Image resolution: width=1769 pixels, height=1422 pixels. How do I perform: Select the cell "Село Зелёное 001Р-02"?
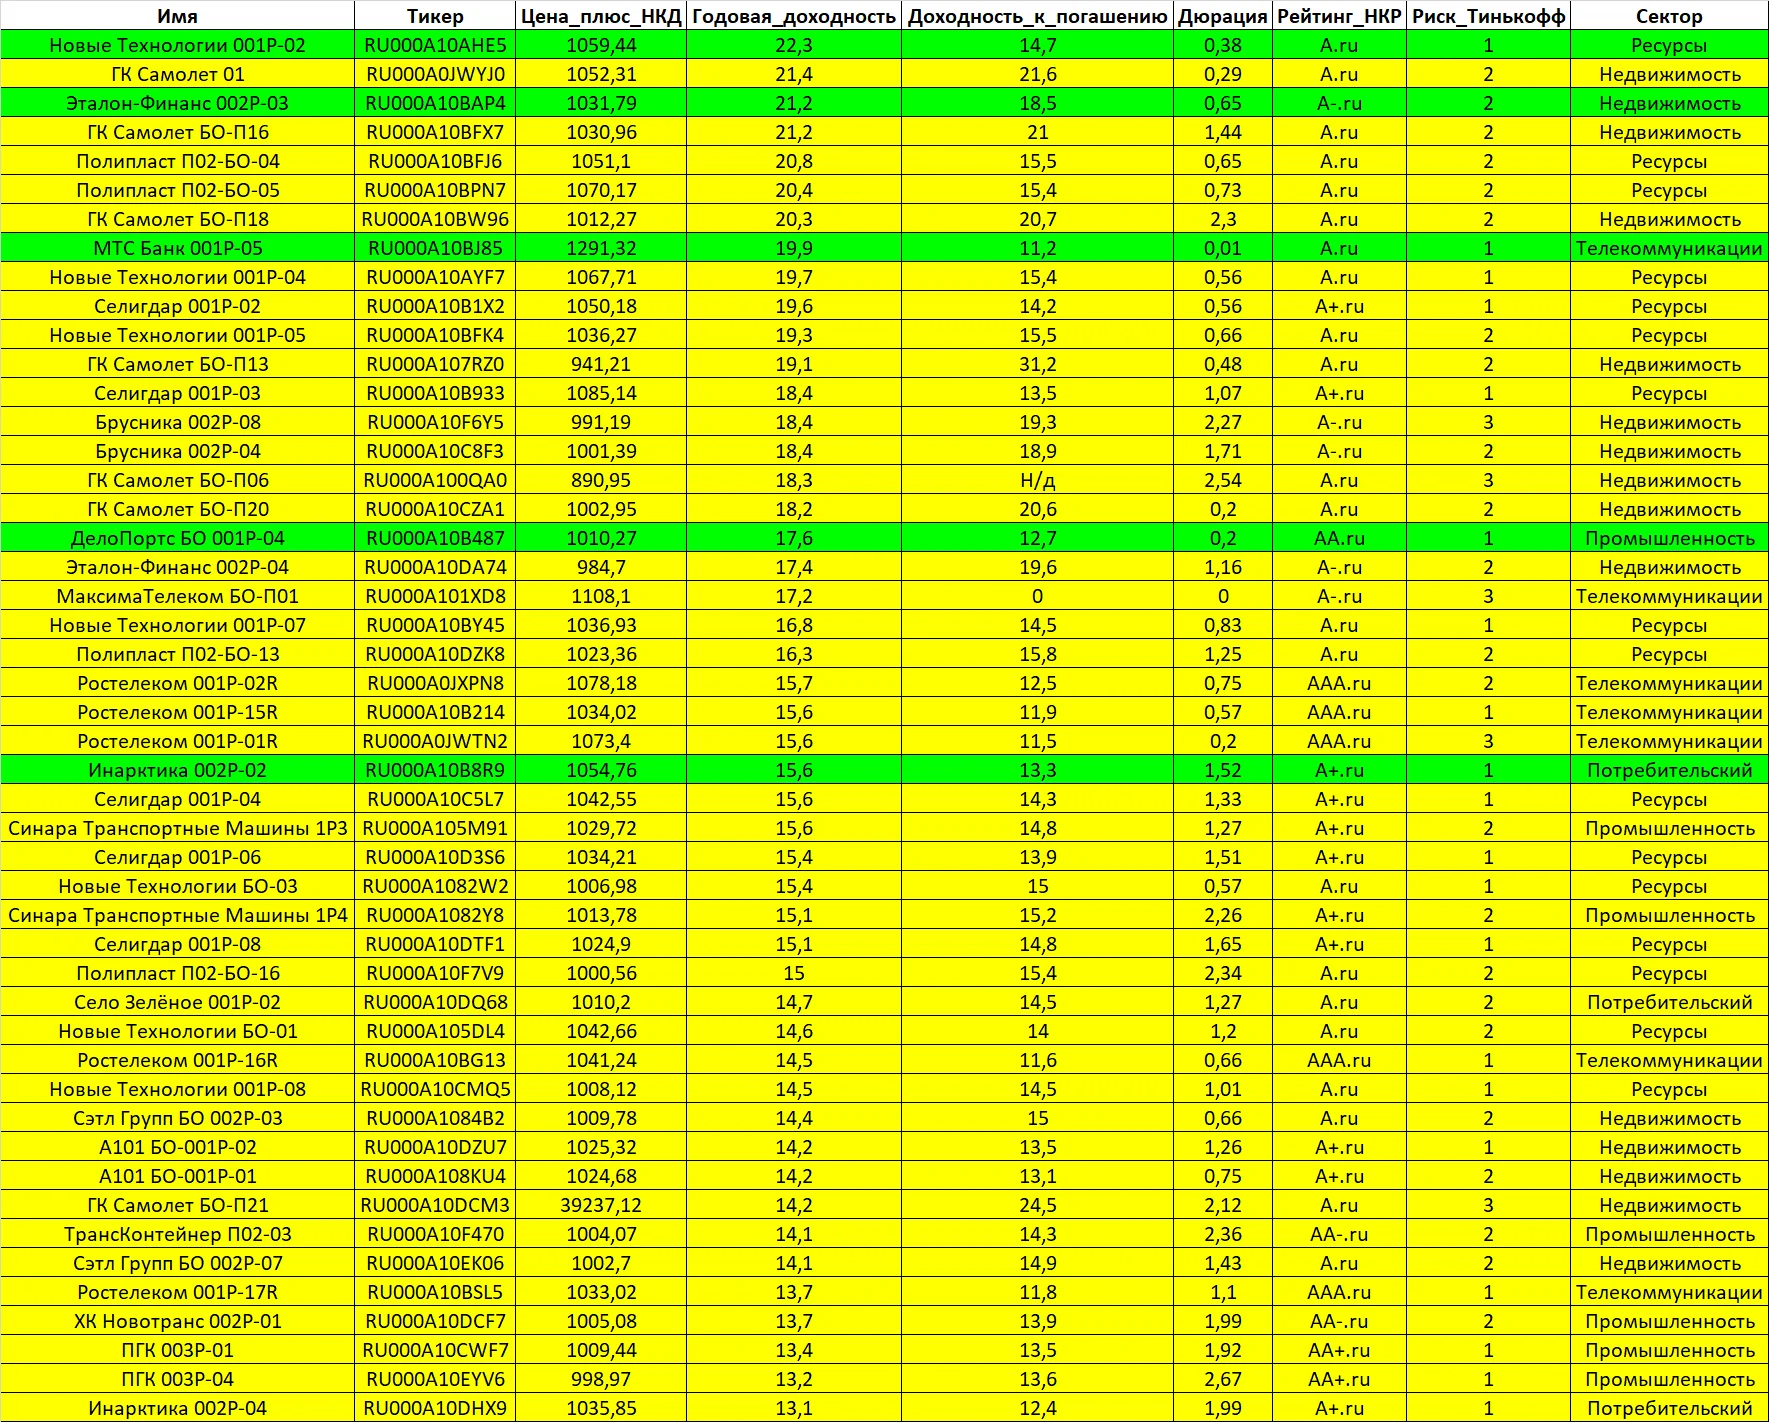[x=177, y=1002]
